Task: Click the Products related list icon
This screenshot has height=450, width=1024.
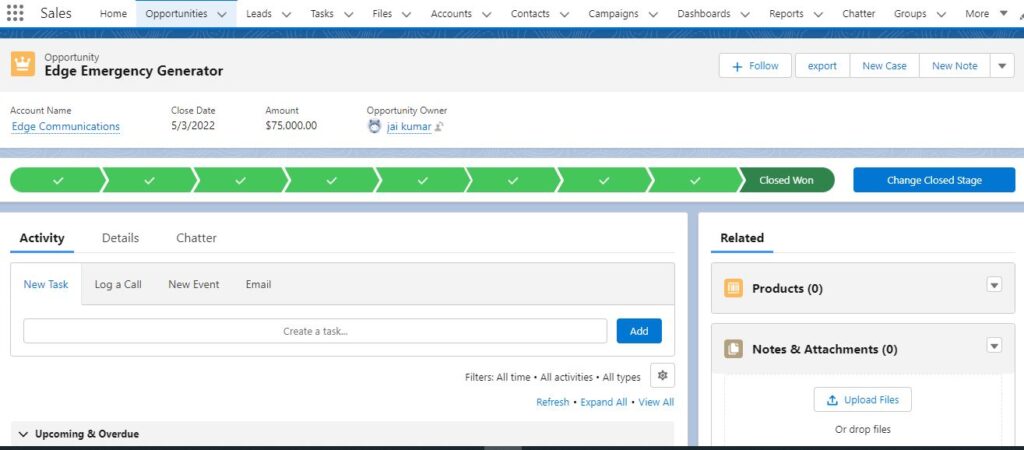Action: pos(733,288)
